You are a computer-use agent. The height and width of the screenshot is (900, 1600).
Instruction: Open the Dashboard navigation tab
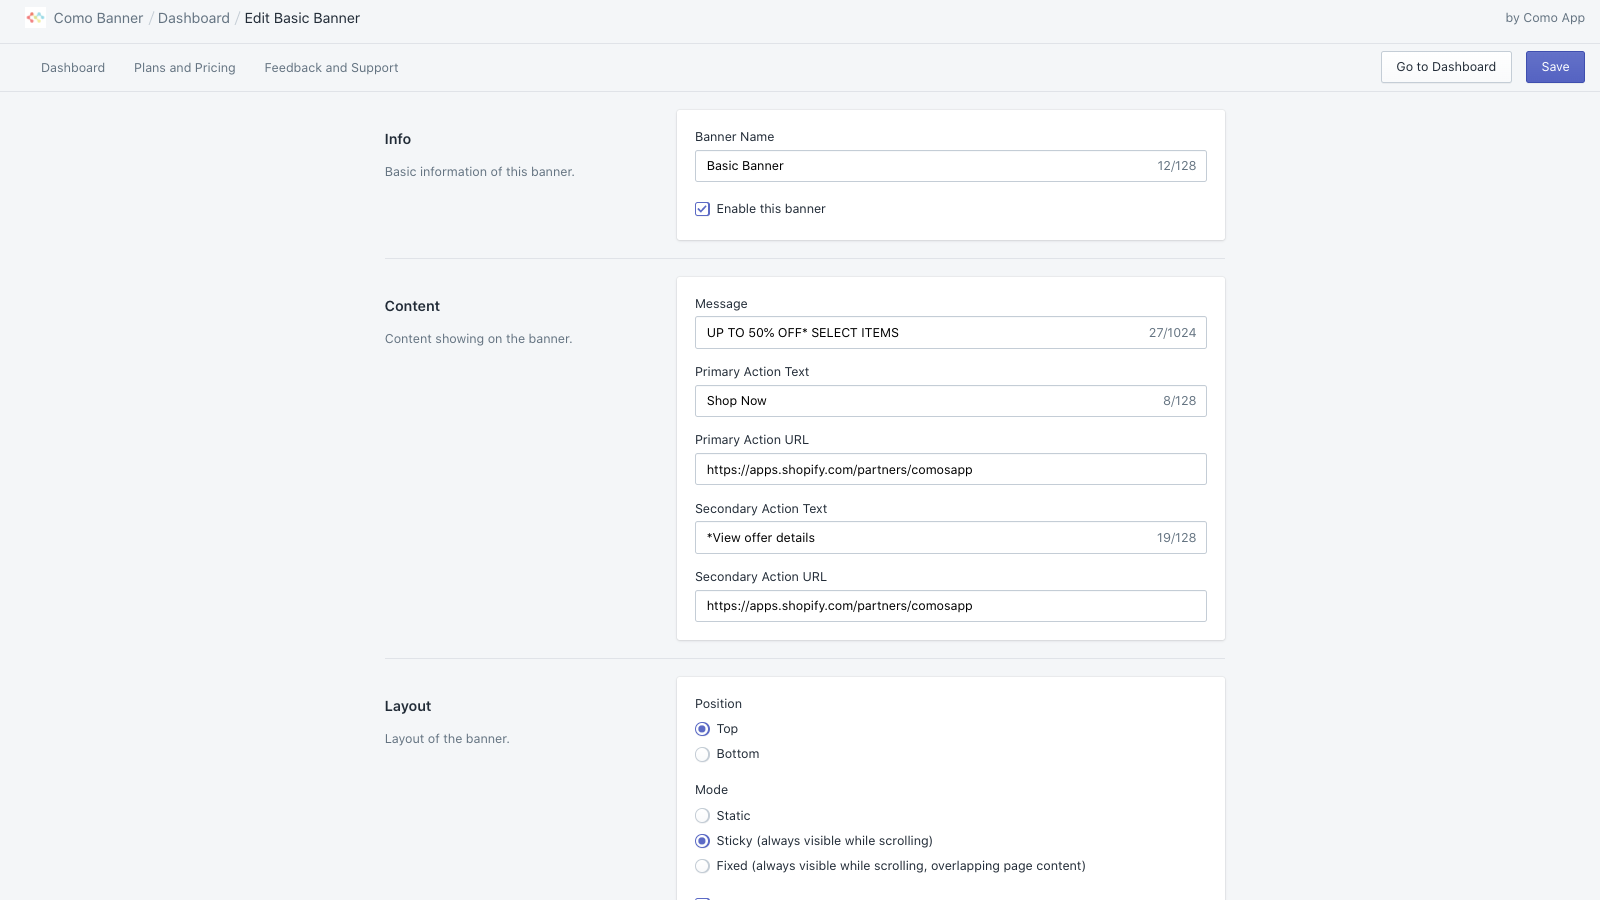click(73, 68)
